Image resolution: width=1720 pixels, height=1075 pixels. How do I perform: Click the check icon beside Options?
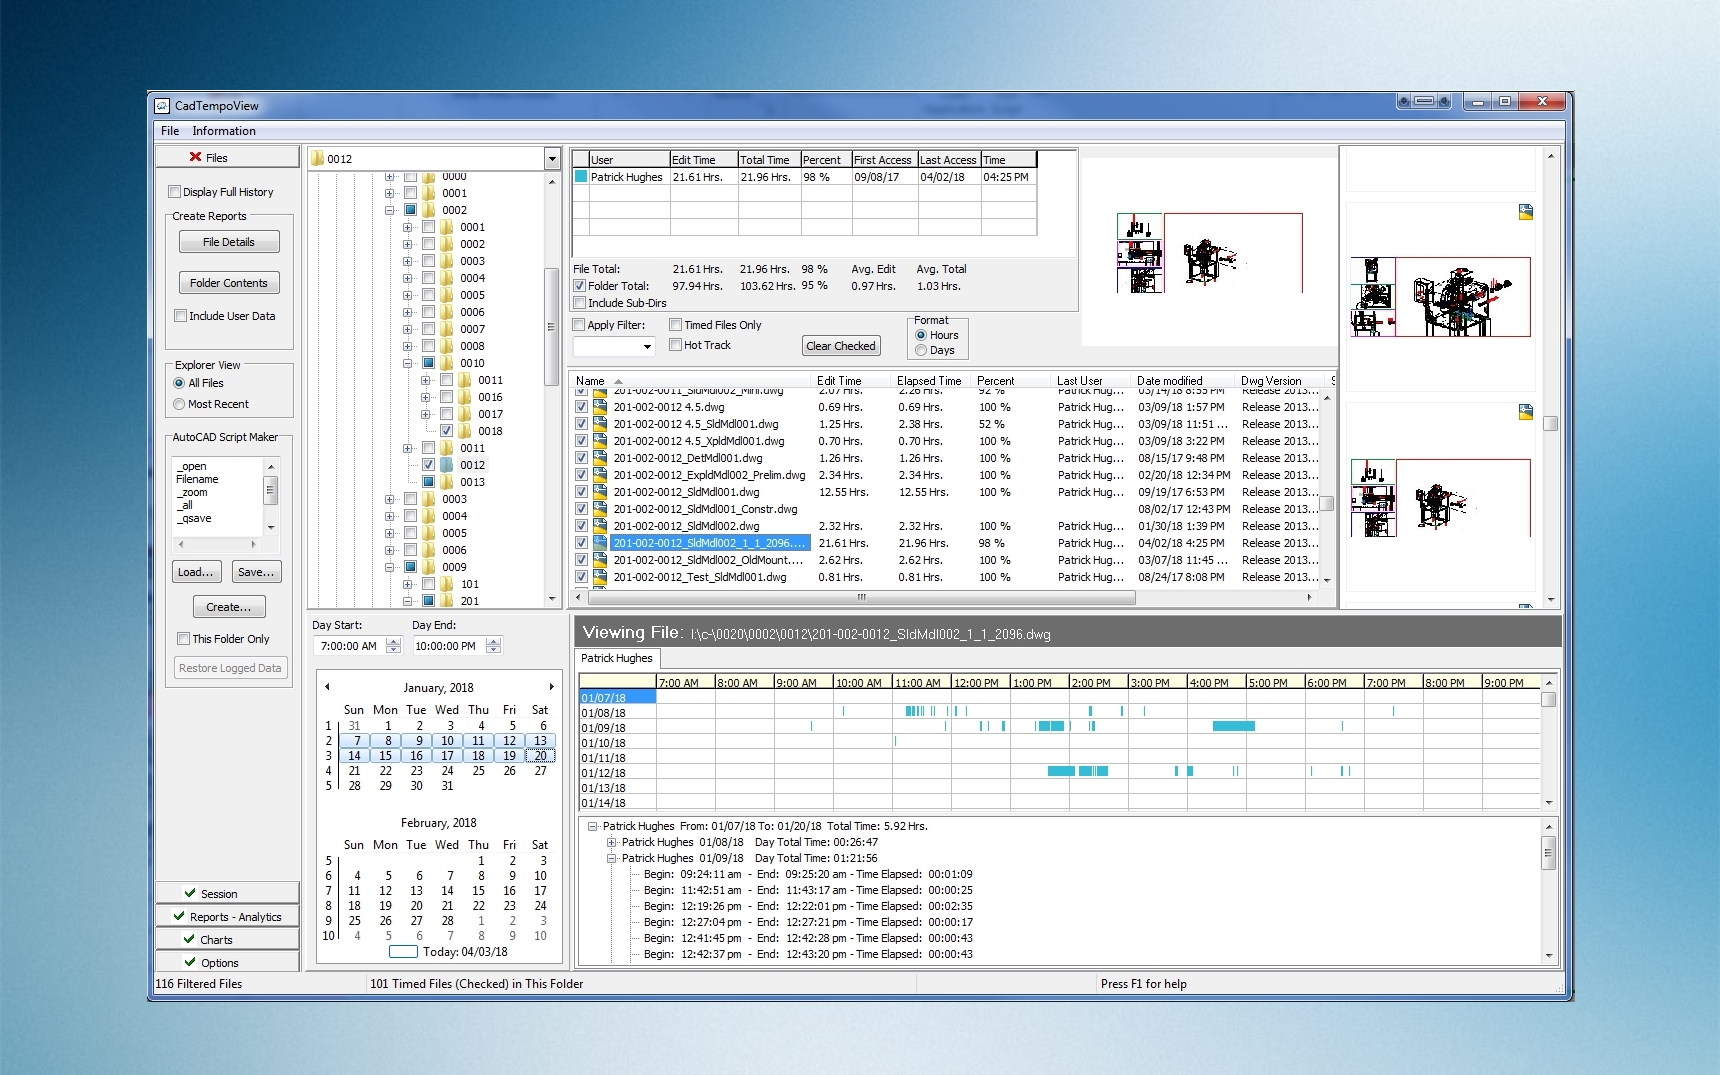click(x=190, y=962)
